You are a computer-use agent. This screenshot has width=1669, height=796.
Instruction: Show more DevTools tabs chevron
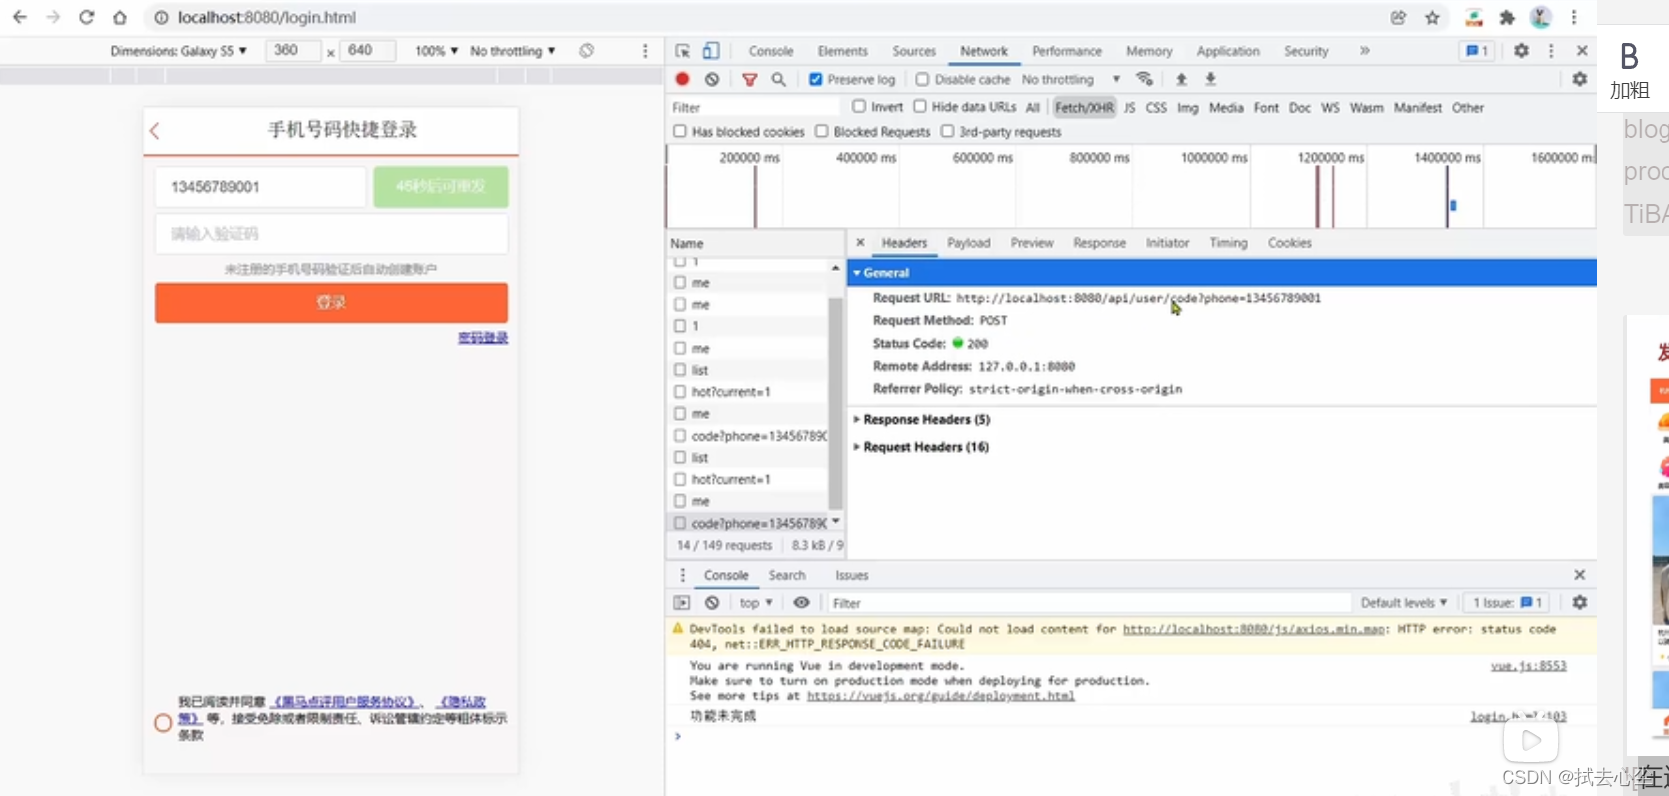click(x=1364, y=50)
